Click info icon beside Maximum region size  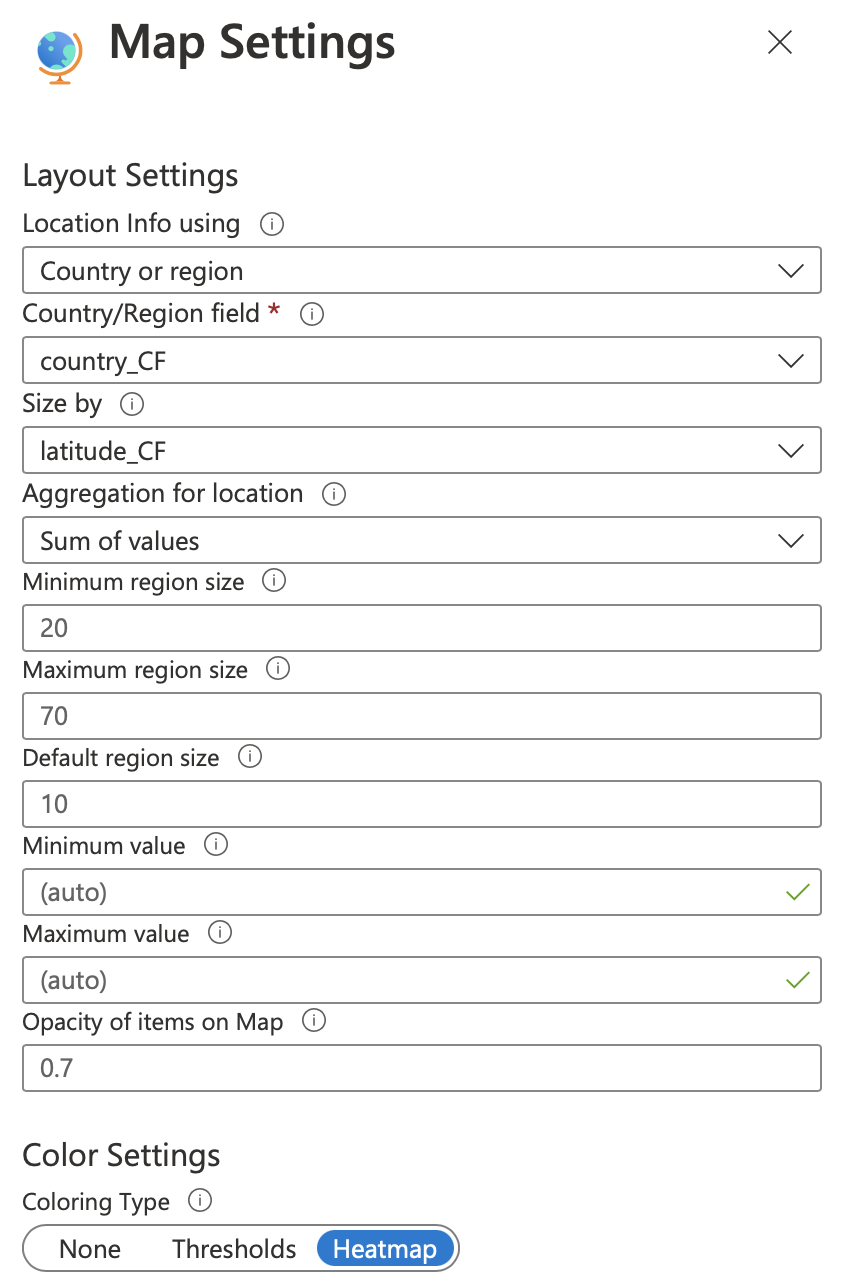click(x=278, y=669)
